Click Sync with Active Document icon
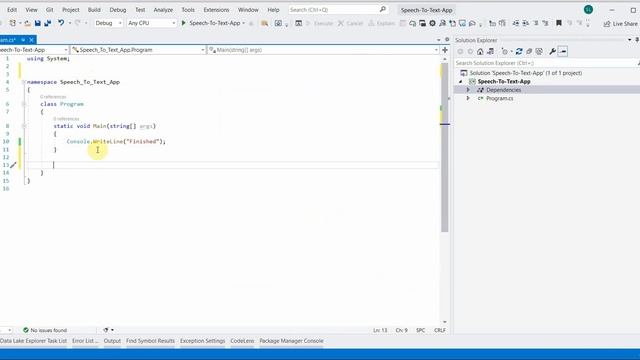 pos(519,51)
